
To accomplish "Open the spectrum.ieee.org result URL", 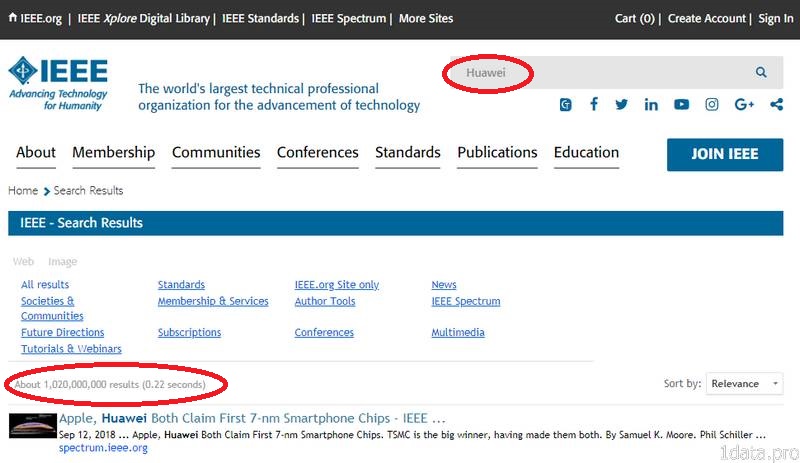I will click(x=103, y=448).
